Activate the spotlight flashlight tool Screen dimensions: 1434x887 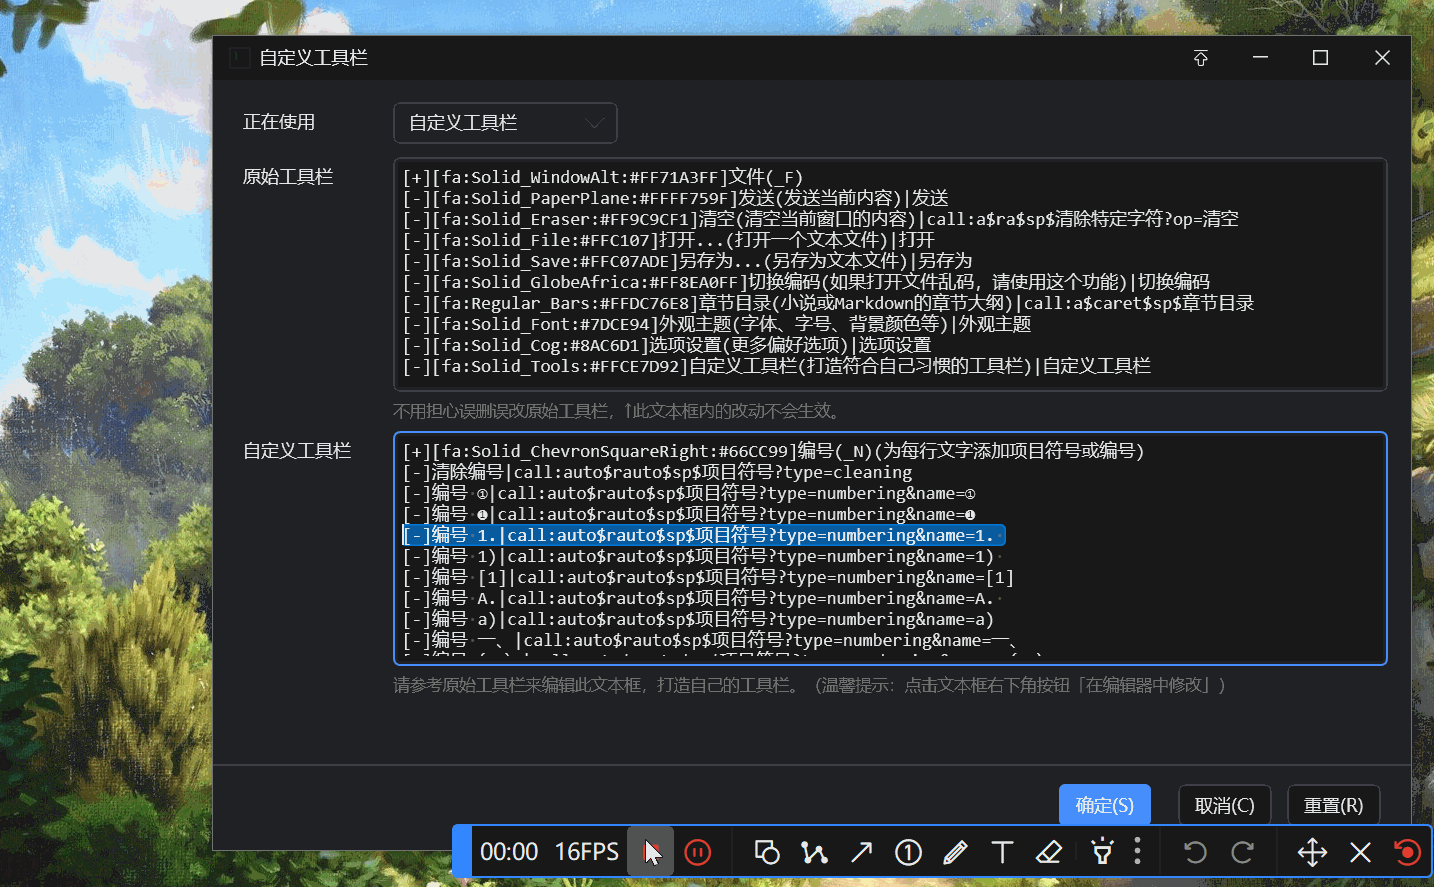[x=1102, y=852]
